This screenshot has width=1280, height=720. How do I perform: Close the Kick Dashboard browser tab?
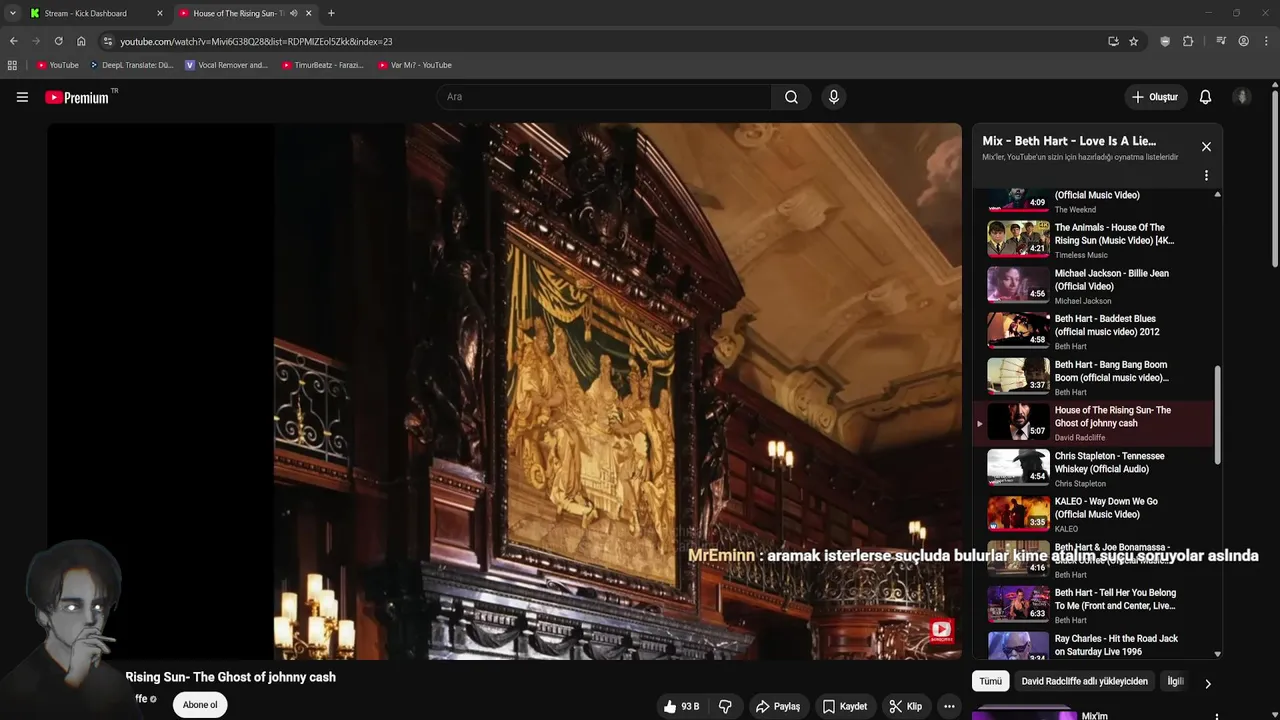159,13
